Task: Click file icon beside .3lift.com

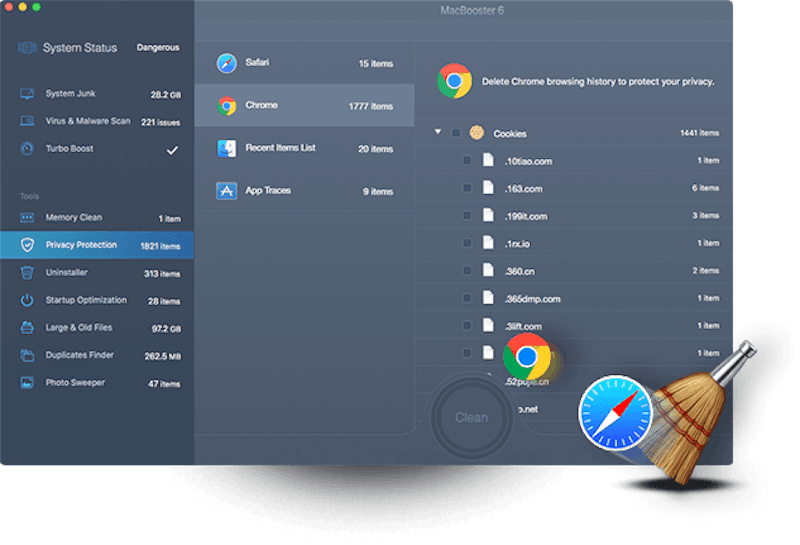Action: click(x=488, y=325)
